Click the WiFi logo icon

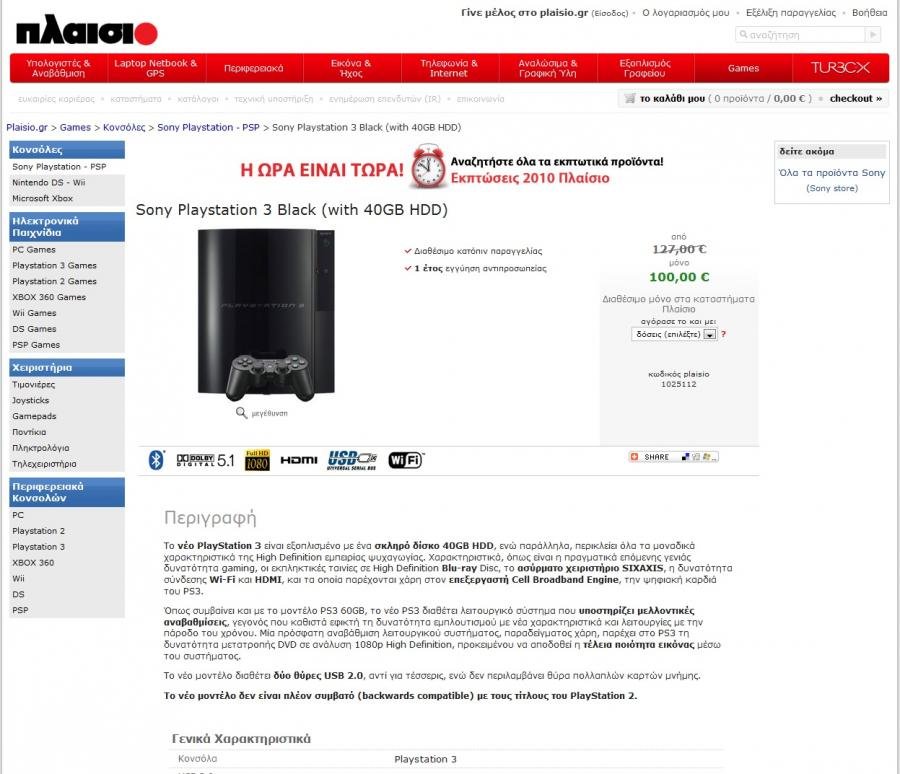406,460
